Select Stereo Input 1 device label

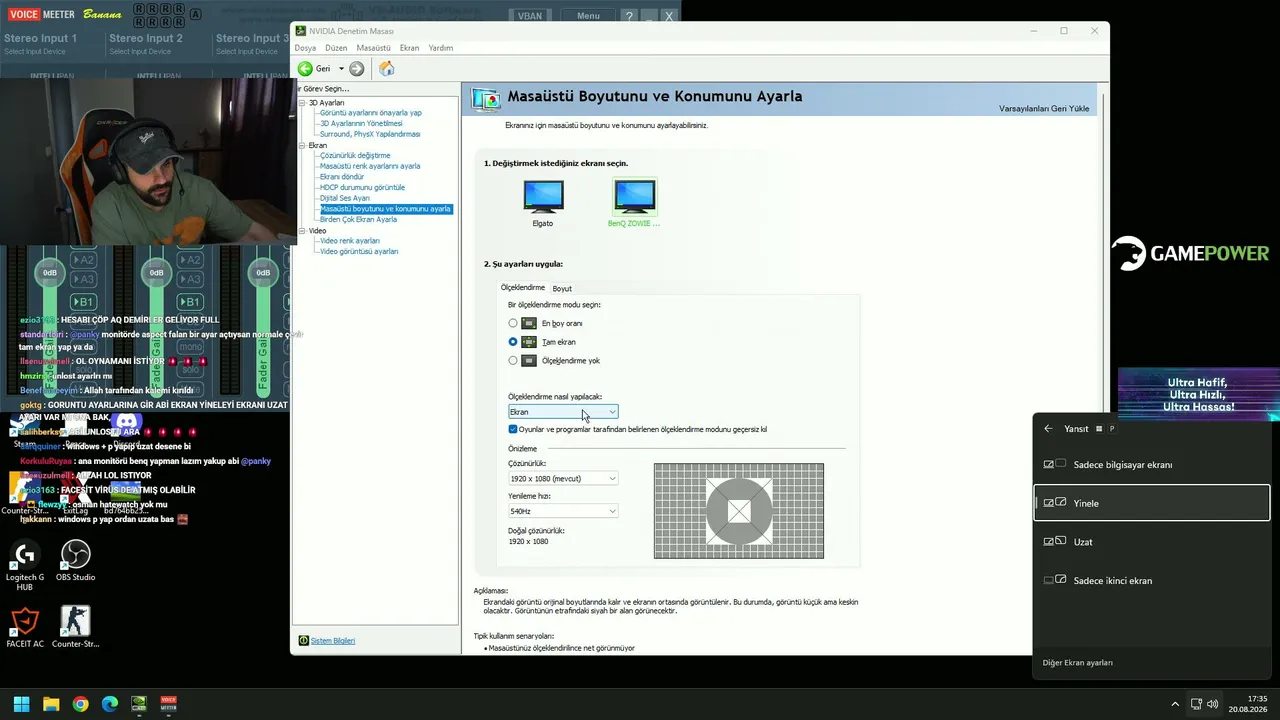[x=40, y=38]
